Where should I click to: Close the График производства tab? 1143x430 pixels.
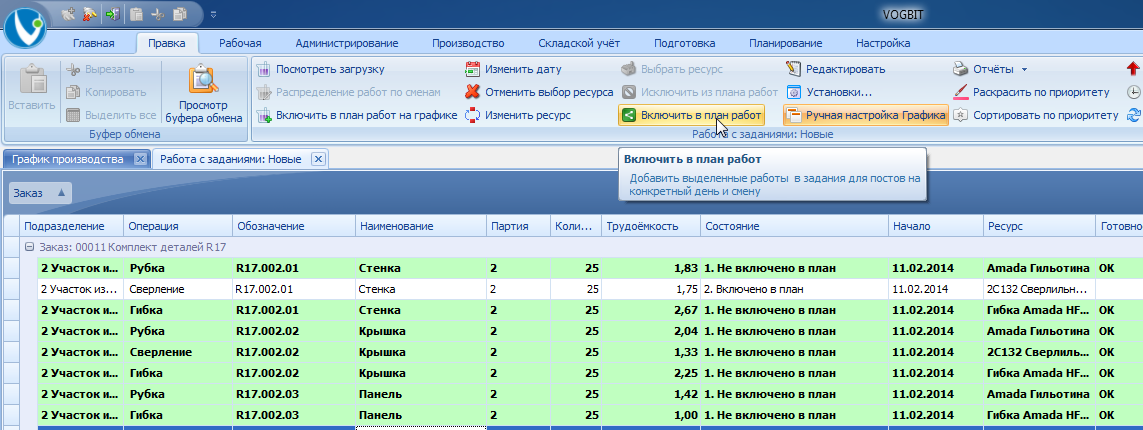click(x=141, y=159)
